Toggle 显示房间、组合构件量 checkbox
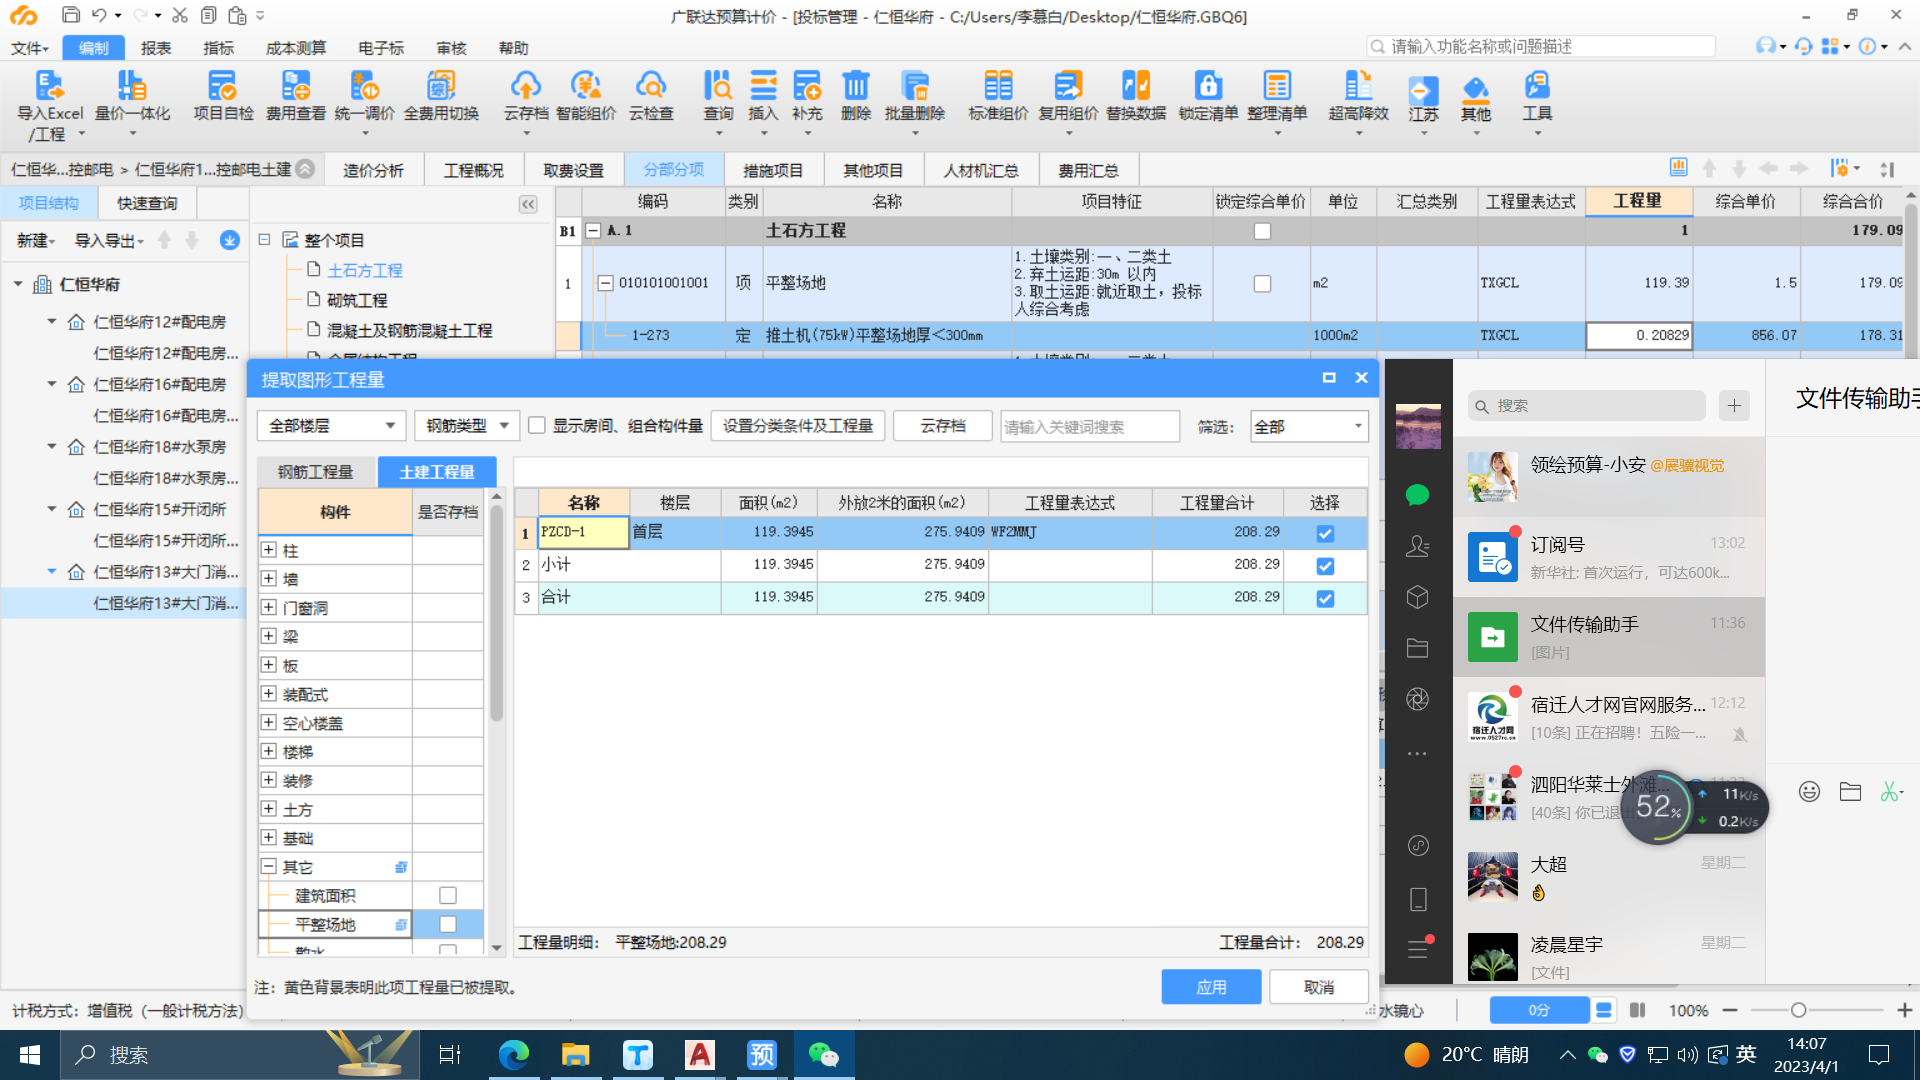Viewport: 1920px width, 1080px height. click(537, 426)
